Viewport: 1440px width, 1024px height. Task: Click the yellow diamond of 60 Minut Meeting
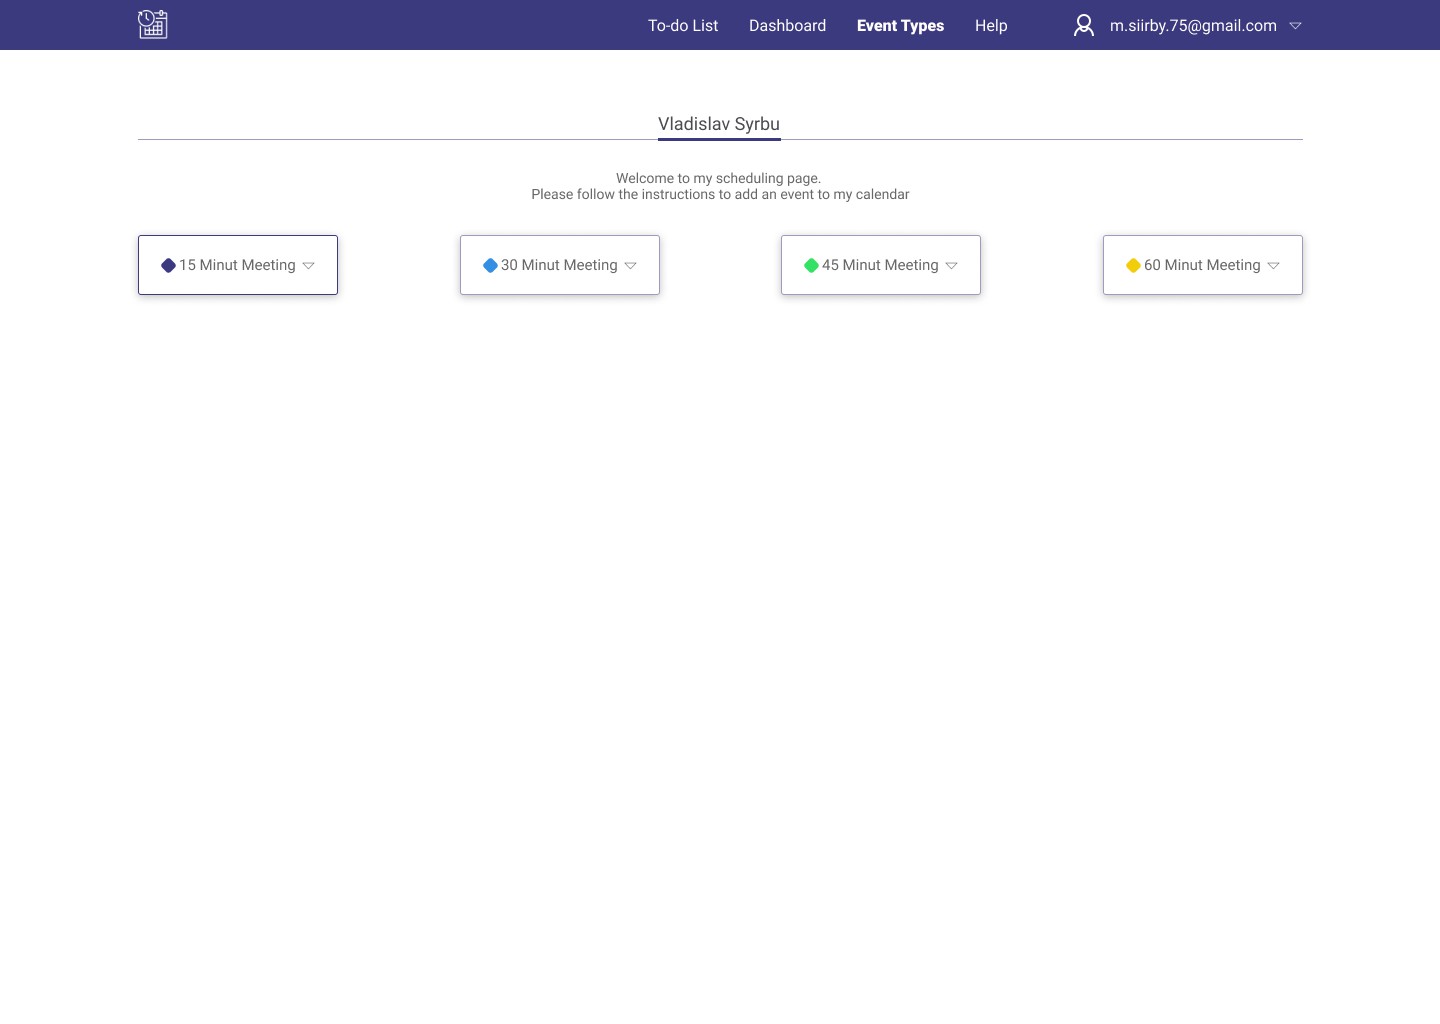point(1133,265)
